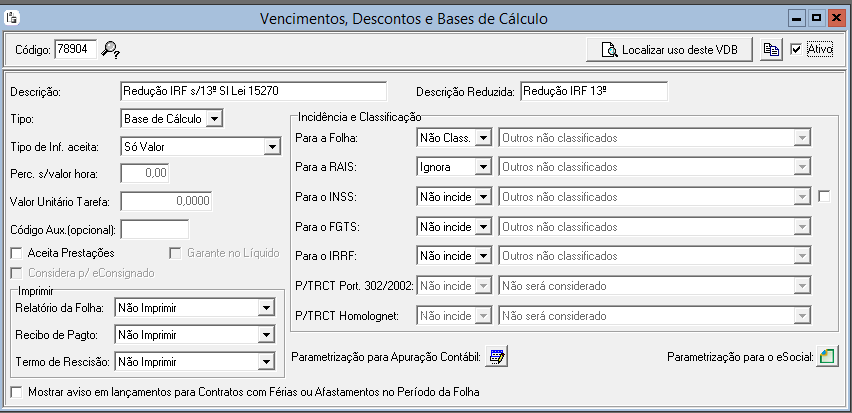Tick the checkbox beside Para o INSS row
This screenshot has width=852, height=413.
coord(823,197)
